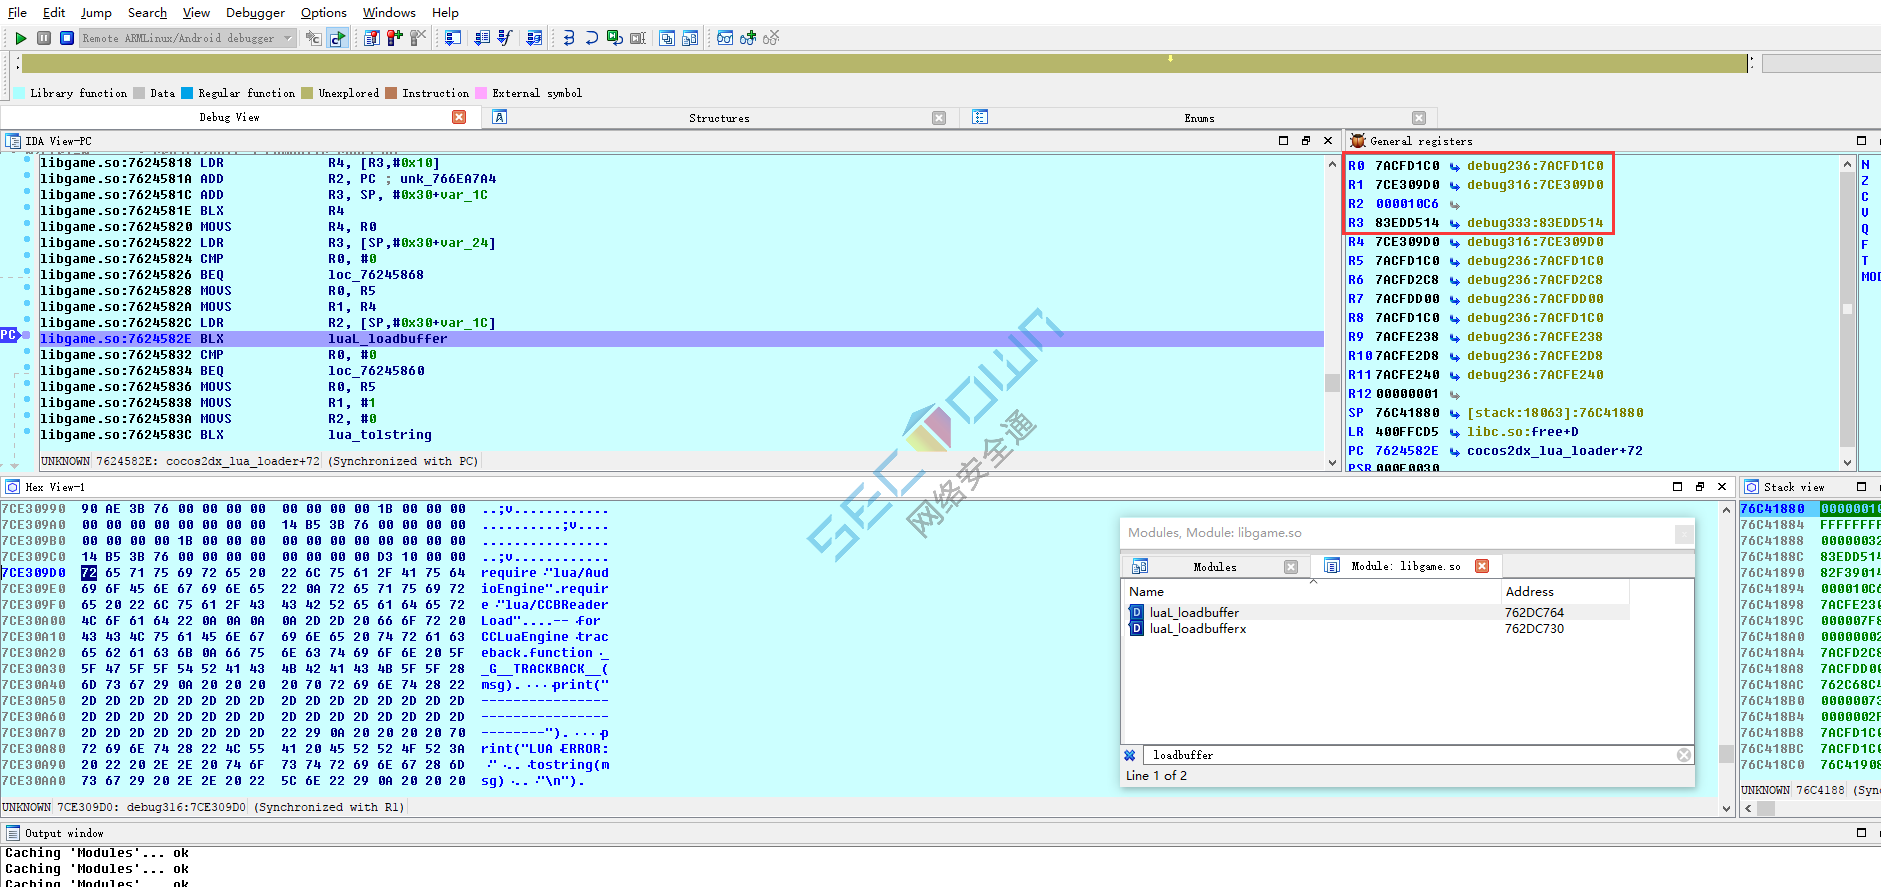Open the File menu
The image size is (1881, 887).
tap(17, 12)
